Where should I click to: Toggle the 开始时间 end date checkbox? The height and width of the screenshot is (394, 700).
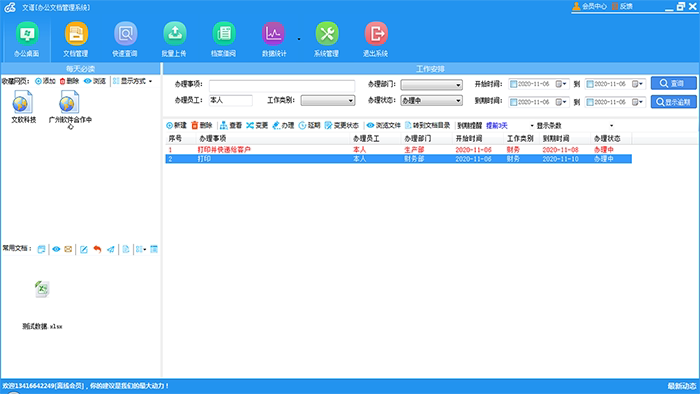pos(590,84)
